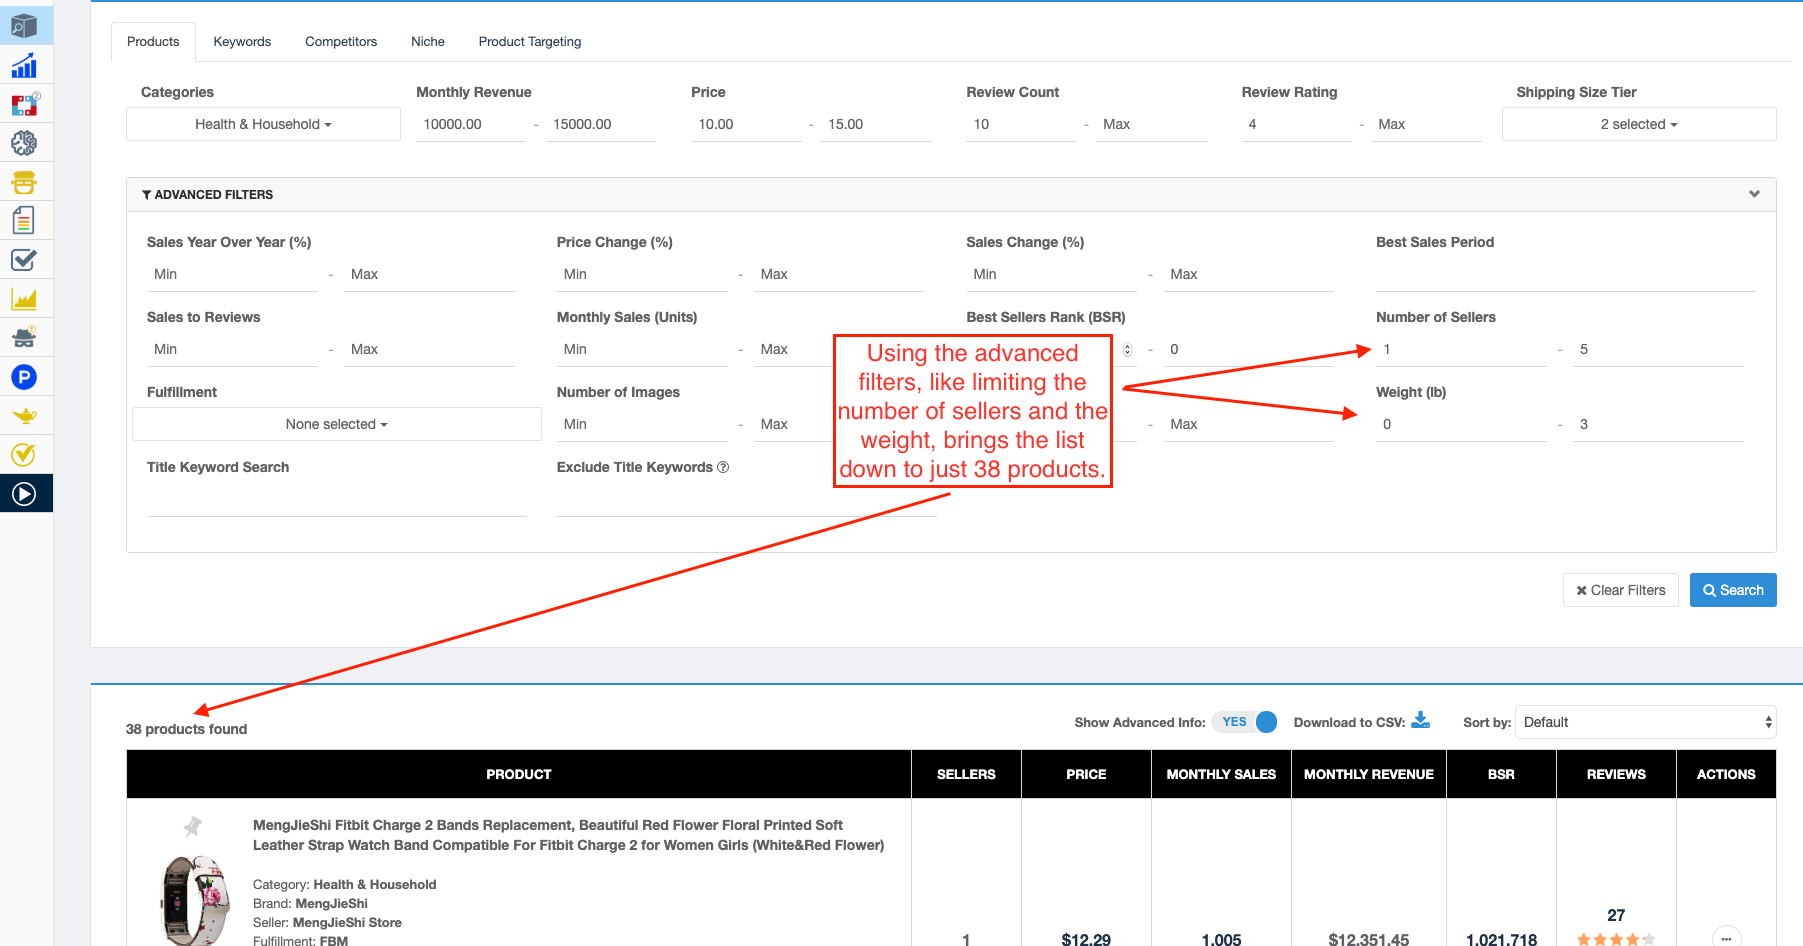Viewport: 1803px width, 946px height.
Task: Click Price min field 10.00
Action: coord(746,124)
